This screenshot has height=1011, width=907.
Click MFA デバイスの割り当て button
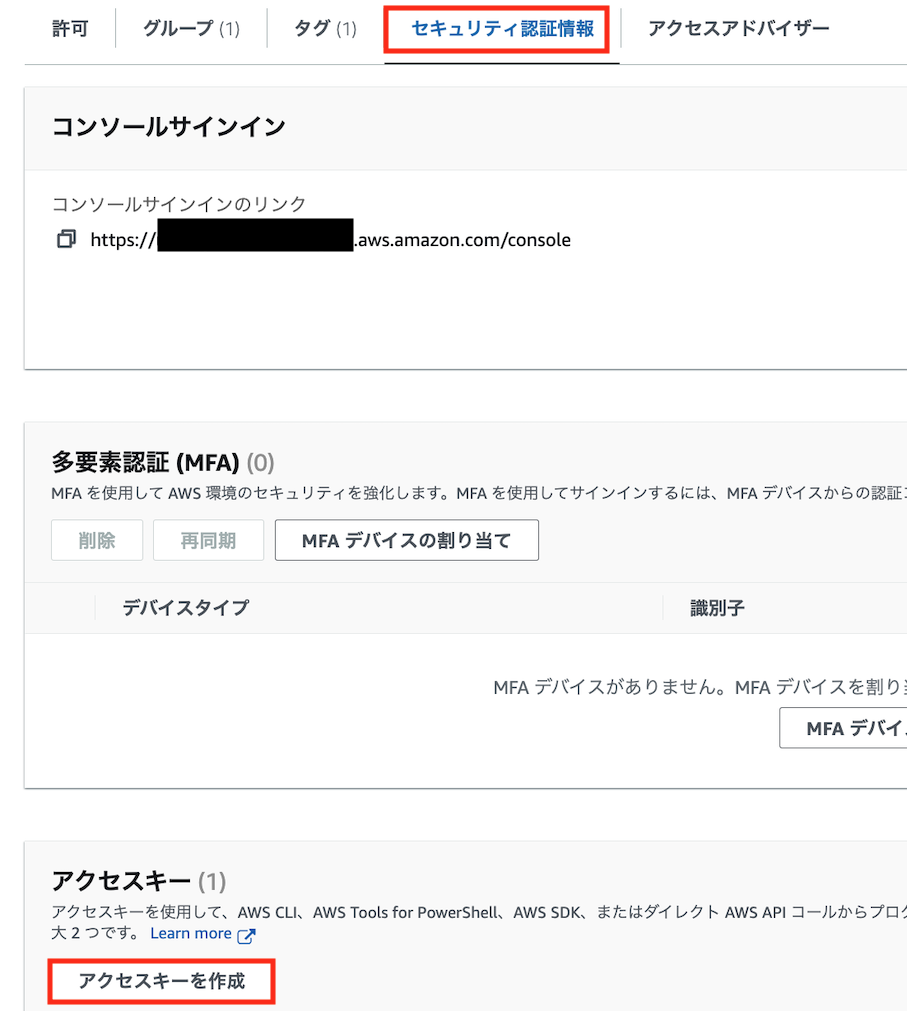coord(406,540)
